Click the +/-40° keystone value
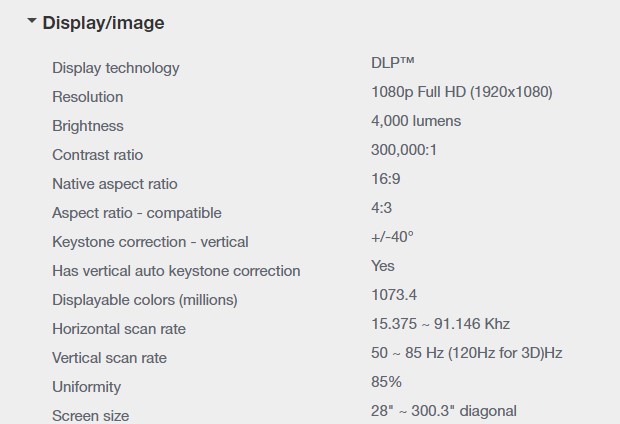The height and width of the screenshot is (424, 620). click(392, 237)
